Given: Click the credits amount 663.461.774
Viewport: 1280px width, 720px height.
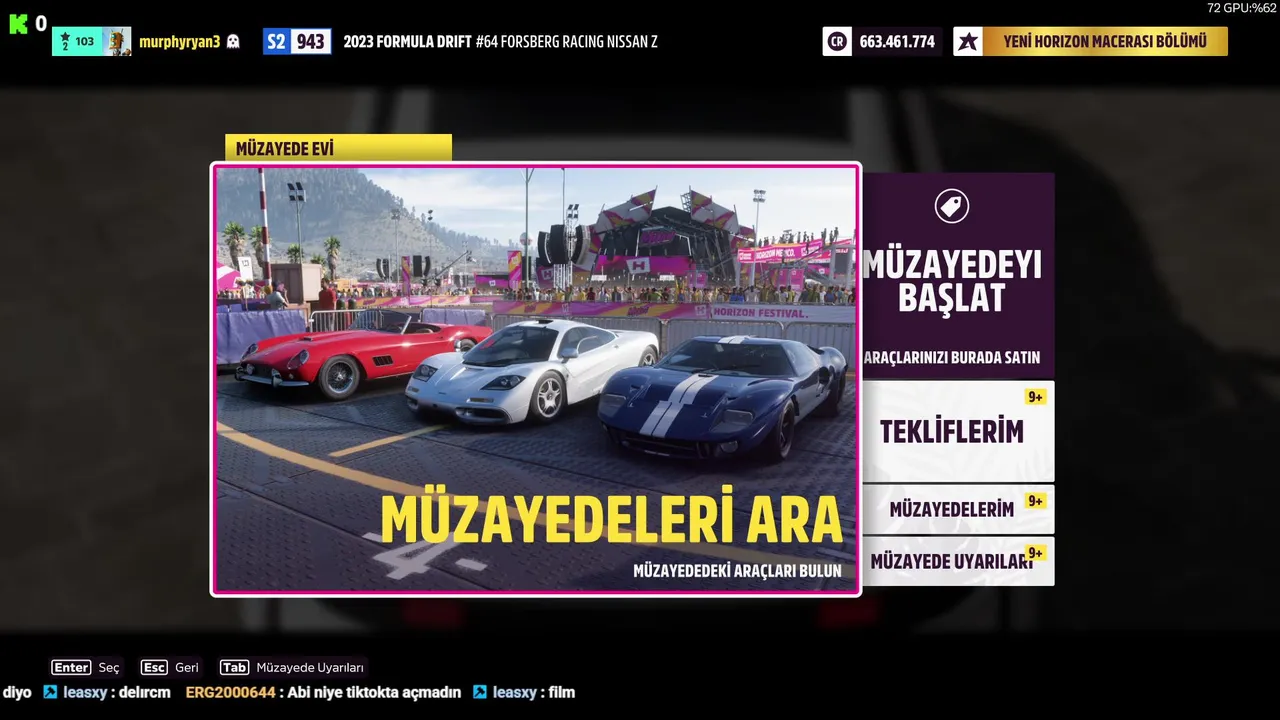Looking at the screenshot, I should click(897, 42).
